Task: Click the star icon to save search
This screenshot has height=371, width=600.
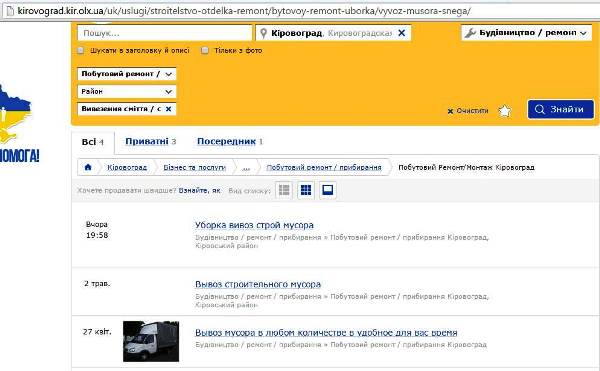Action: pyautogui.click(x=505, y=111)
